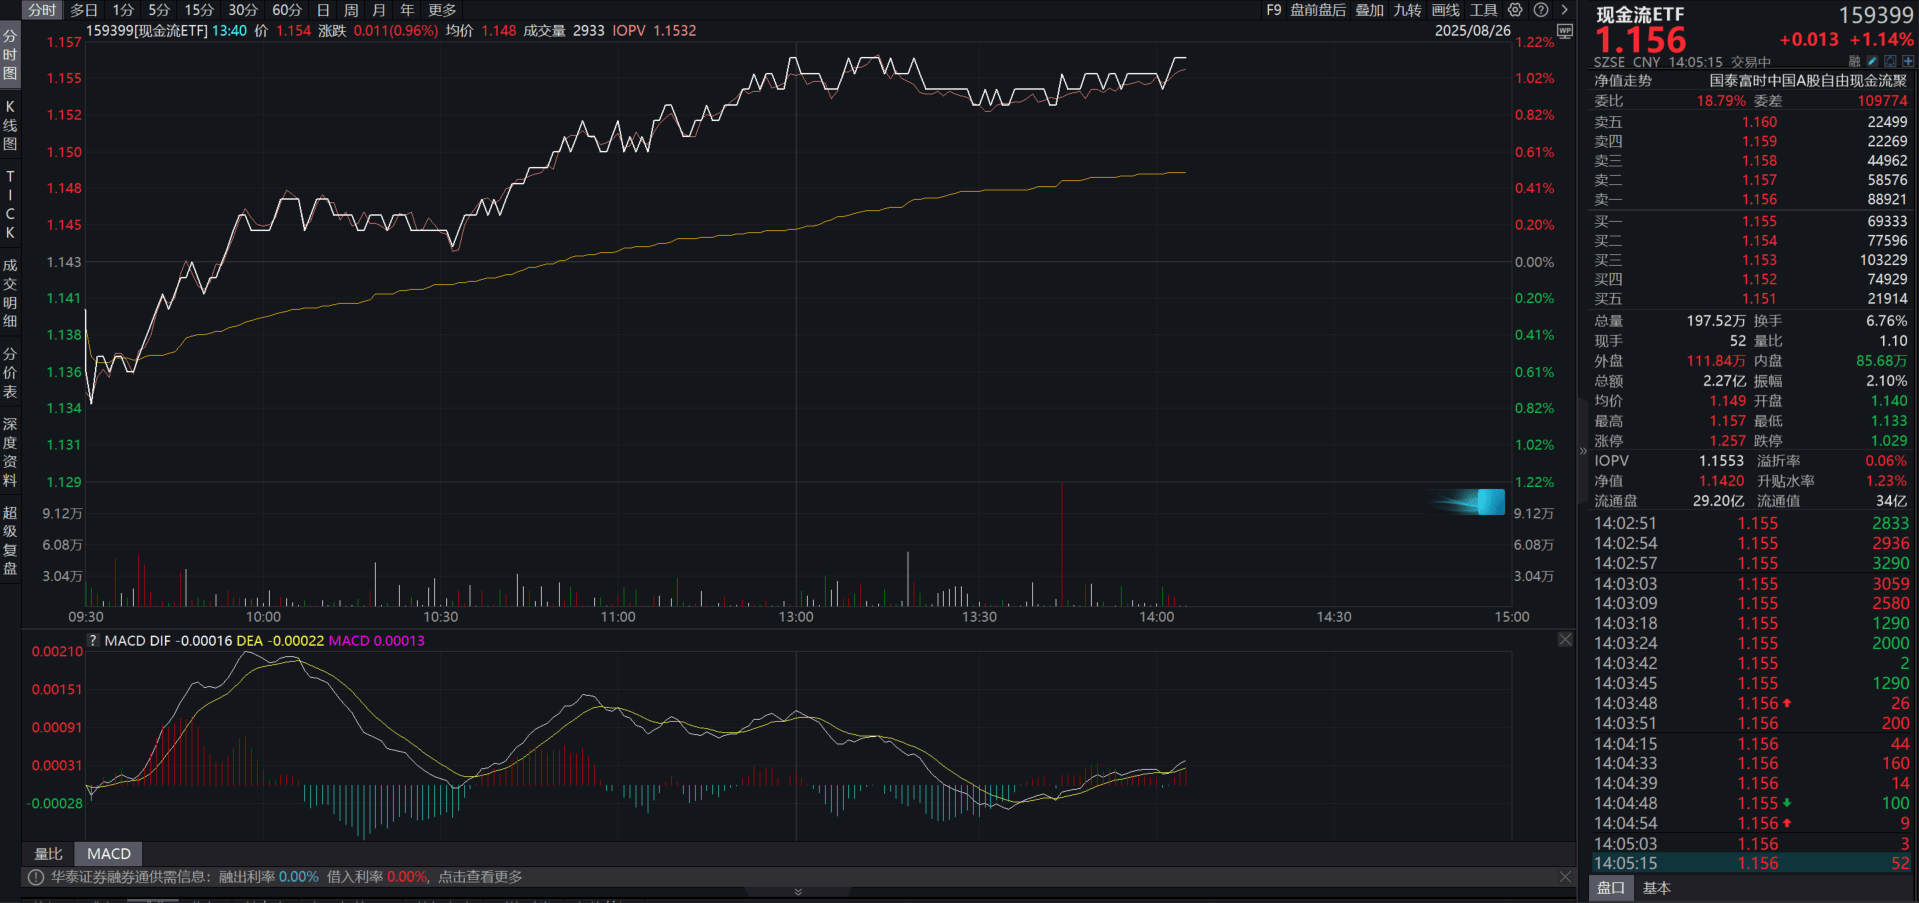
Task: Select the highlighted 14:05:15 trade row
Action: coord(1750,862)
